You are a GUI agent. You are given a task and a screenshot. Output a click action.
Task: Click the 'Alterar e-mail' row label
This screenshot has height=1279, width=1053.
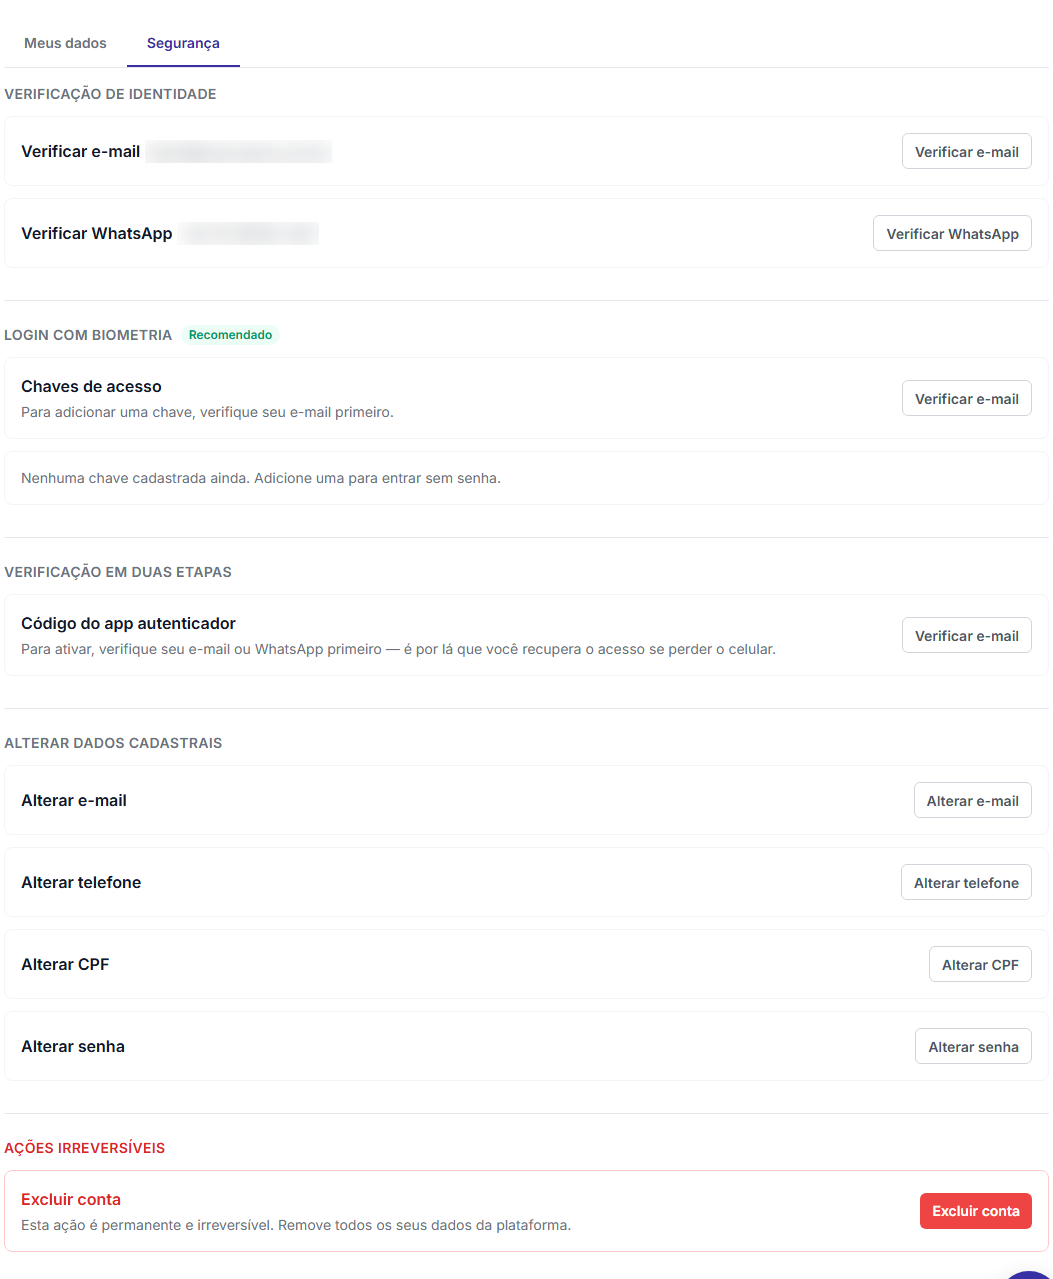coord(74,801)
